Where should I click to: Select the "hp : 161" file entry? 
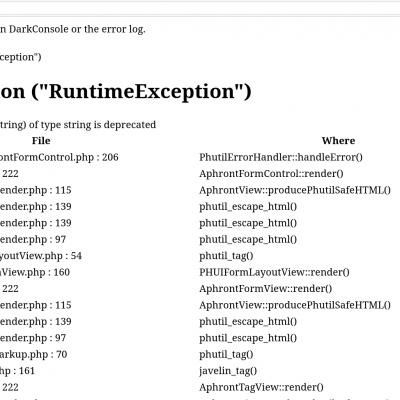click(x=17, y=371)
